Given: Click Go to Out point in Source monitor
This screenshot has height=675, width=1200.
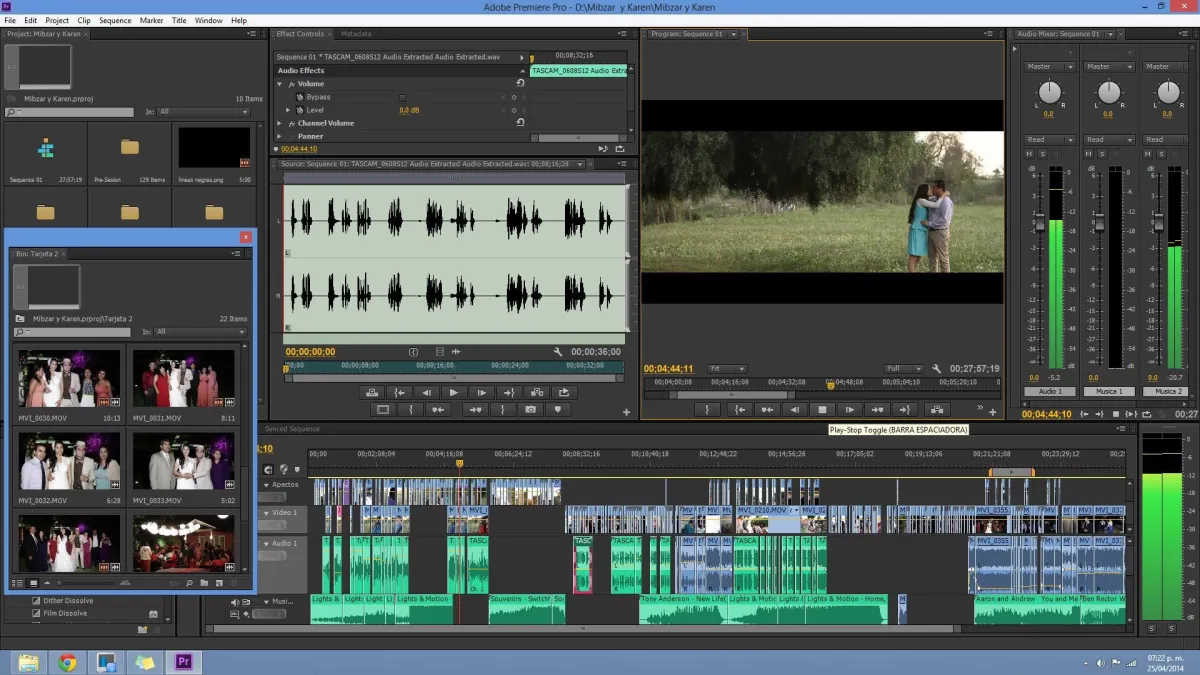Looking at the screenshot, I should 508,393.
